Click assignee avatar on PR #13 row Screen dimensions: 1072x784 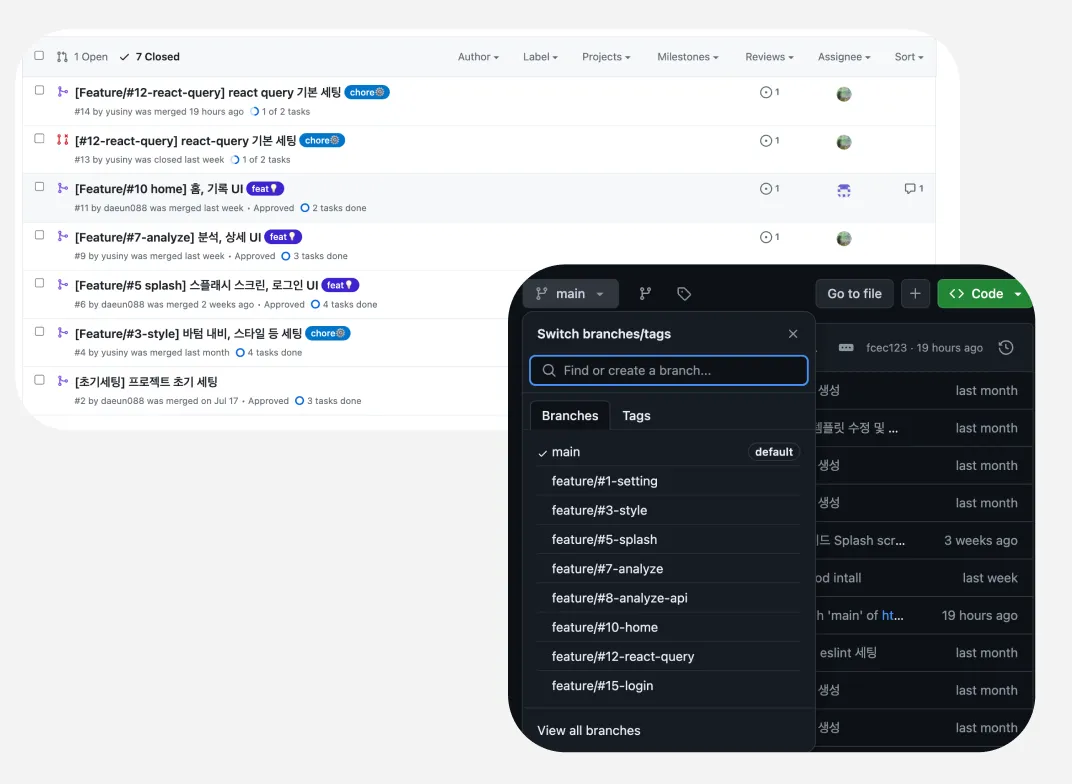coord(844,142)
